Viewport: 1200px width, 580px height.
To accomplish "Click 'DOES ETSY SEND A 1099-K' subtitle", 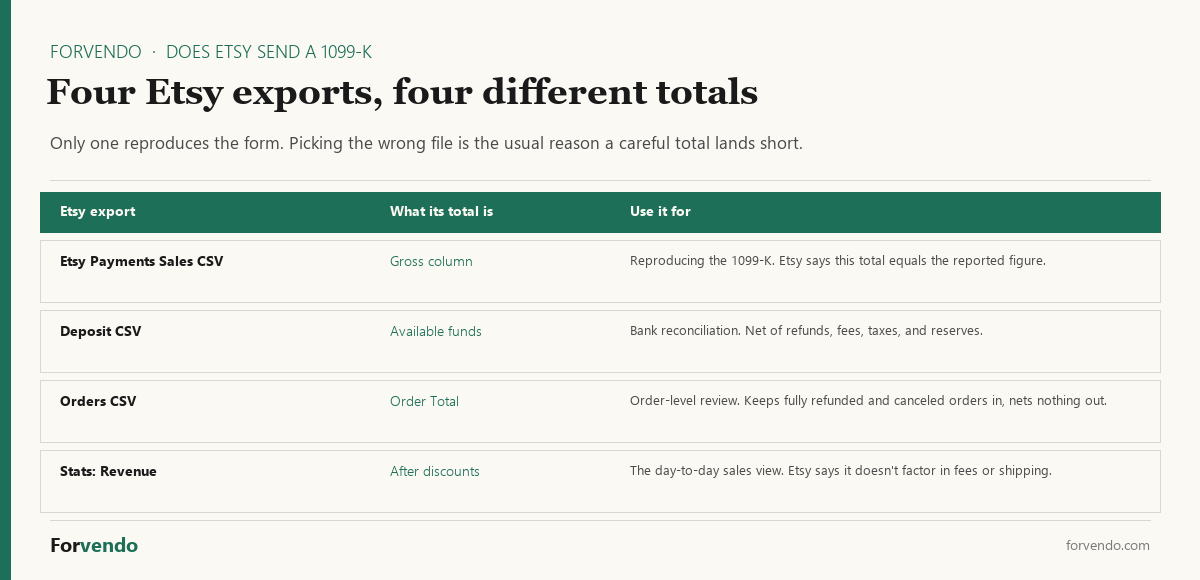I will 269,52.
